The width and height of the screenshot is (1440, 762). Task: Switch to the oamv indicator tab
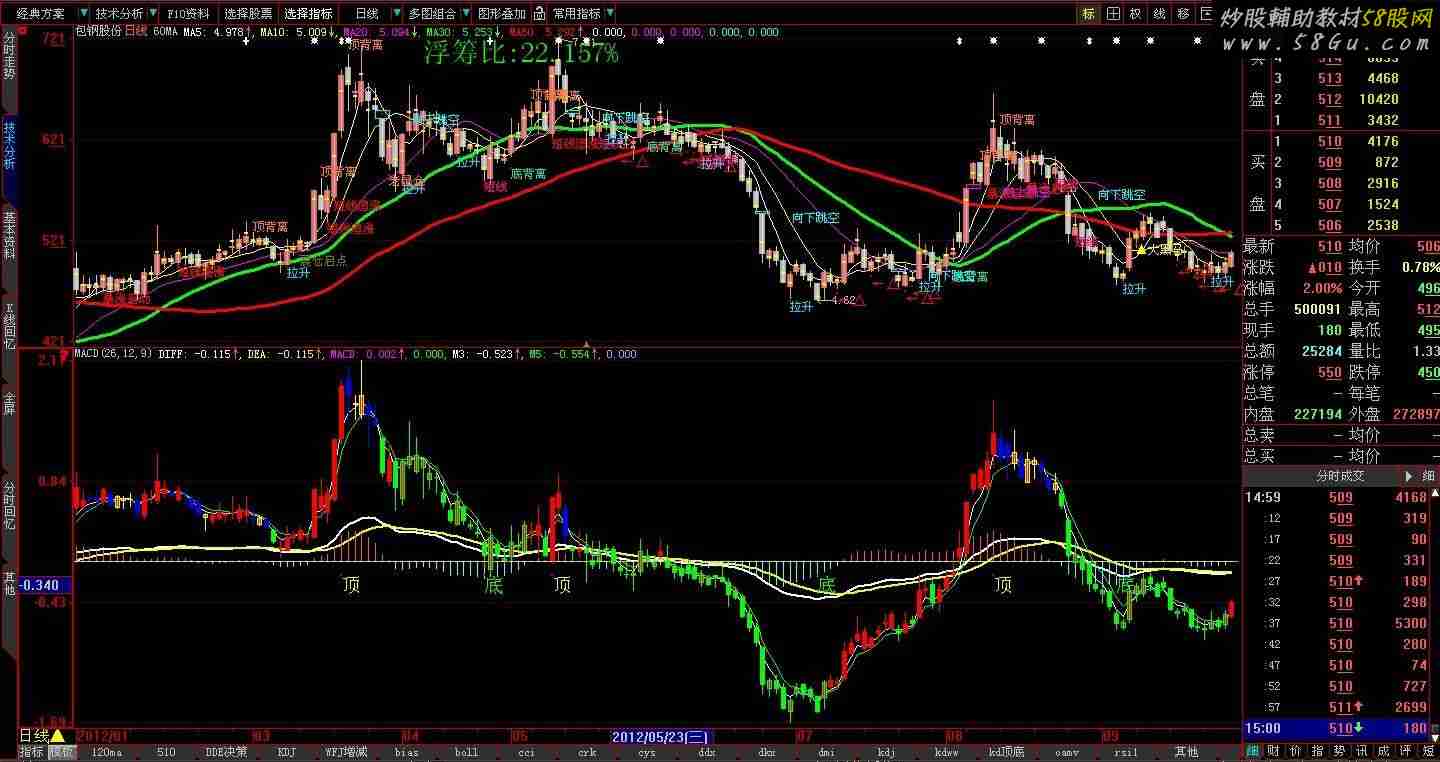click(1066, 752)
